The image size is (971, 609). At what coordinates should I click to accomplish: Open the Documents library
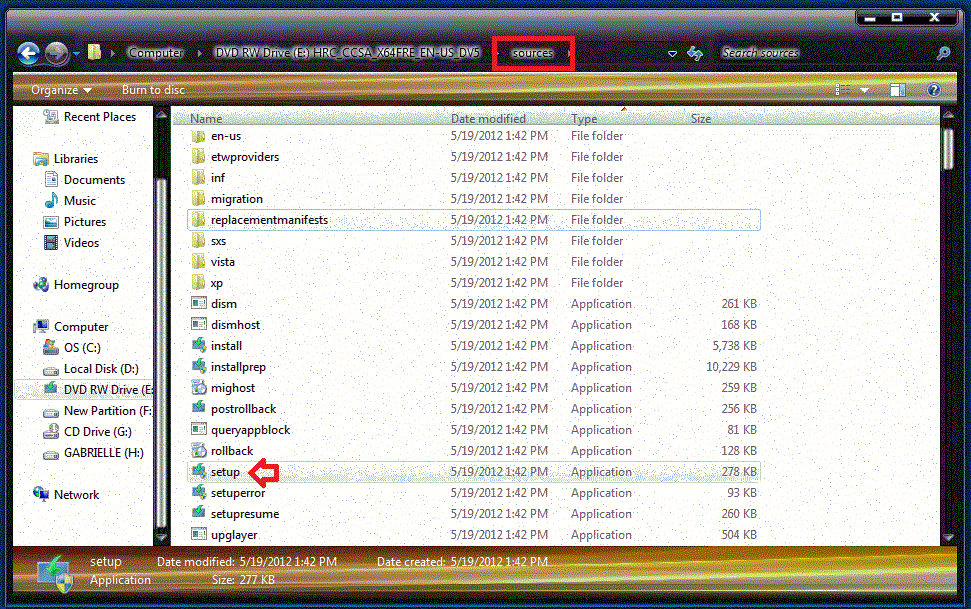tap(84, 180)
